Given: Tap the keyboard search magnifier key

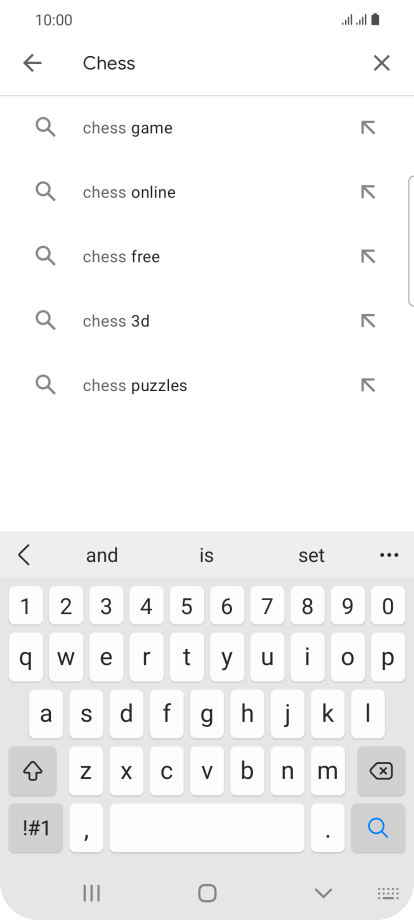Looking at the screenshot, I should (x=378, y=828).
